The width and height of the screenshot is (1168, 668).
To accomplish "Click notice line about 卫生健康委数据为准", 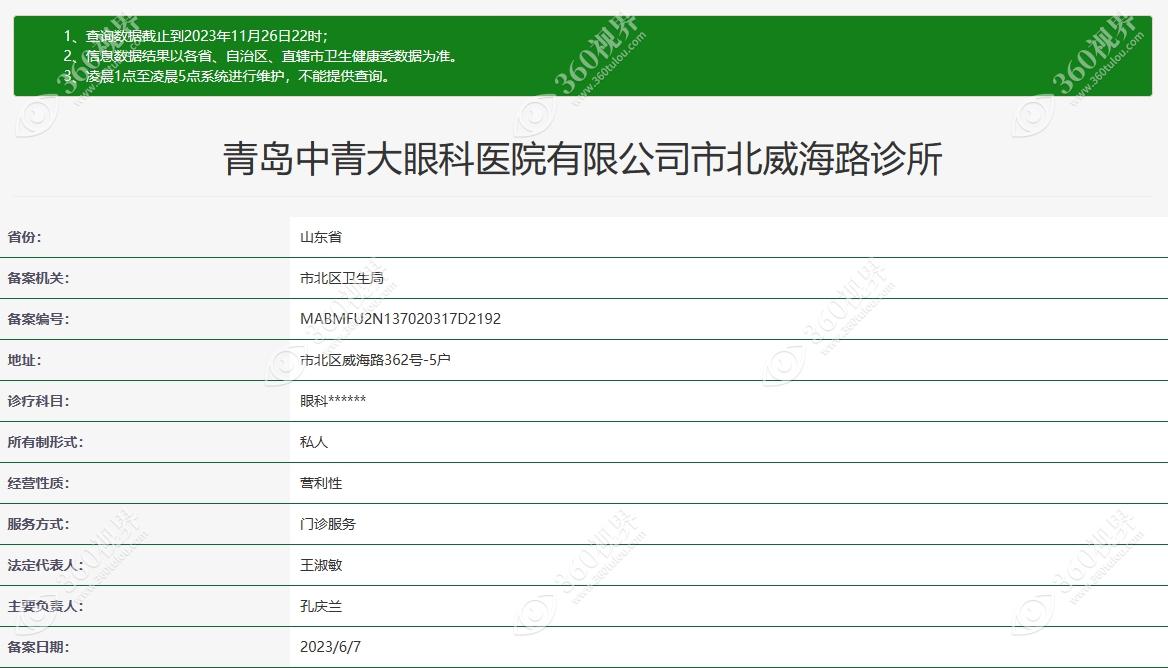I will click(261, 56).
